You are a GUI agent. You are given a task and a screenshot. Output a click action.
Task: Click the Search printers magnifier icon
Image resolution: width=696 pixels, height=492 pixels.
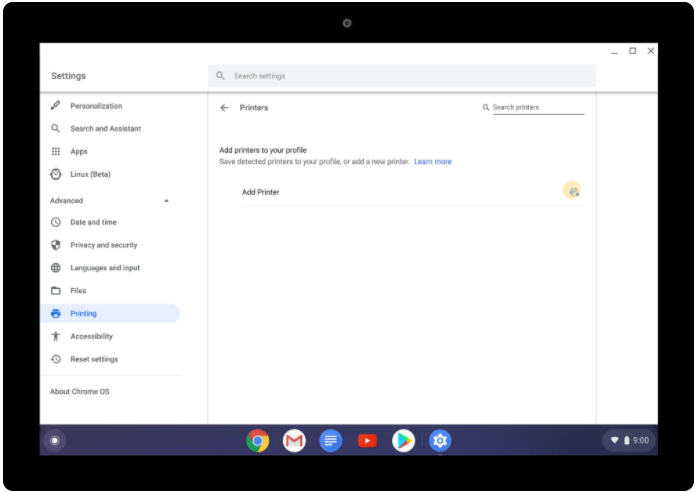pyautogui.click(x=486, y=107)
